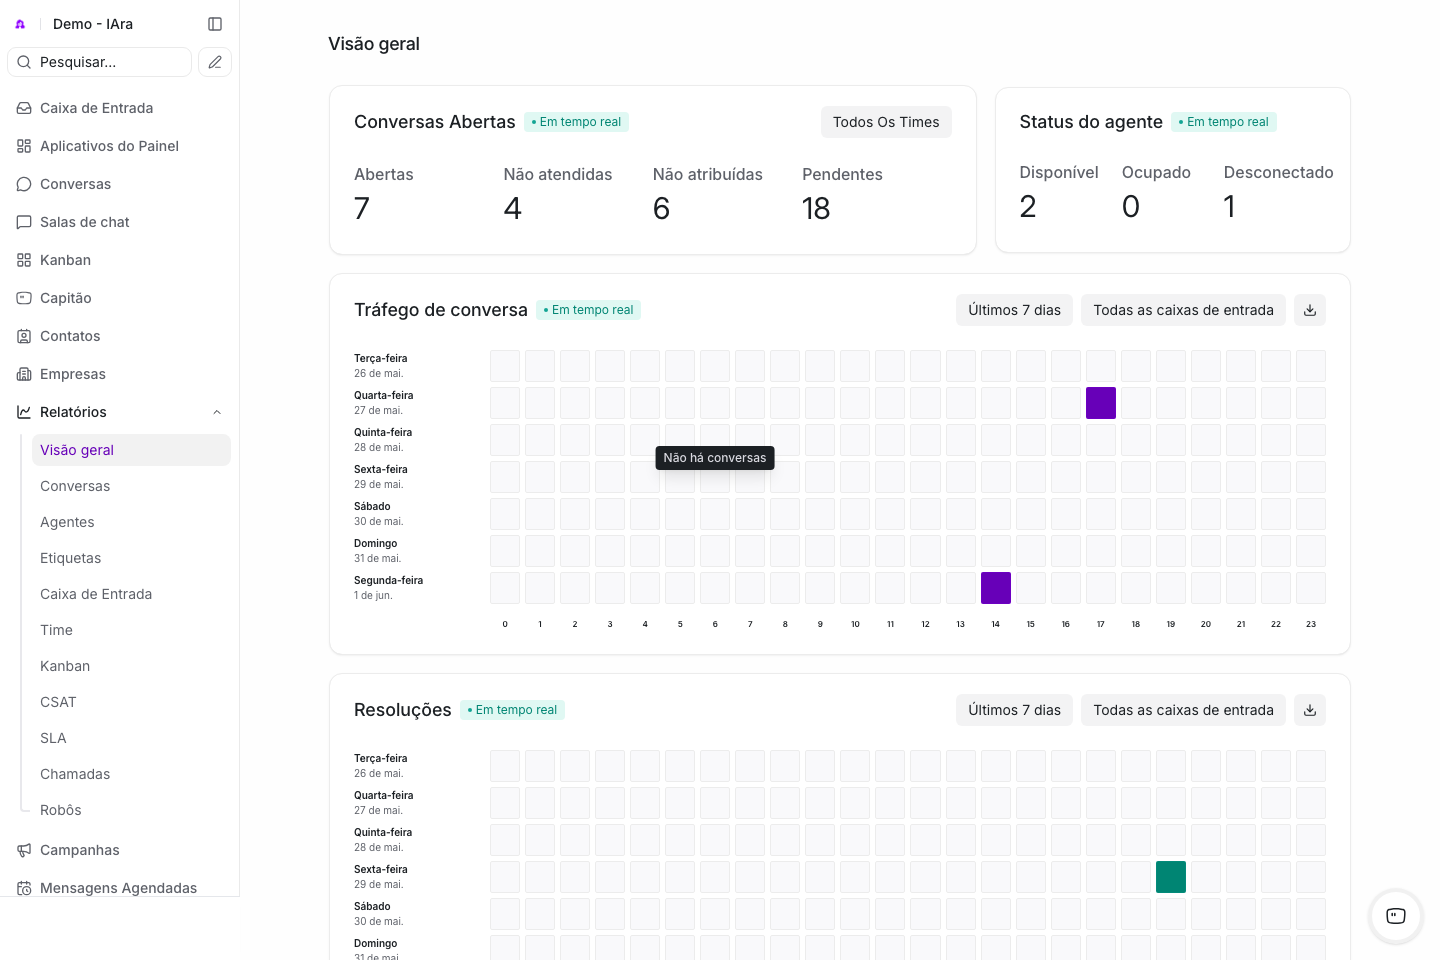The width and height of the screenshot is (1440, 960).
Task: Click the Relatórios chart icon
Action: pyautogui.click(x=24, y=412)
